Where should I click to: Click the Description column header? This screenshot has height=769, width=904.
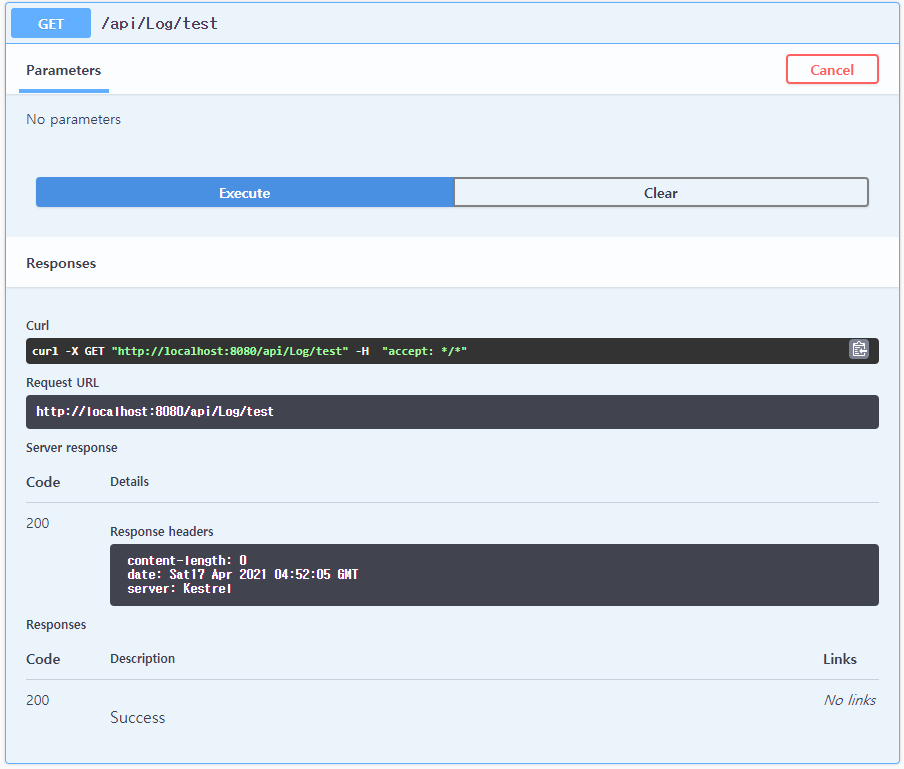coord(142,658)
